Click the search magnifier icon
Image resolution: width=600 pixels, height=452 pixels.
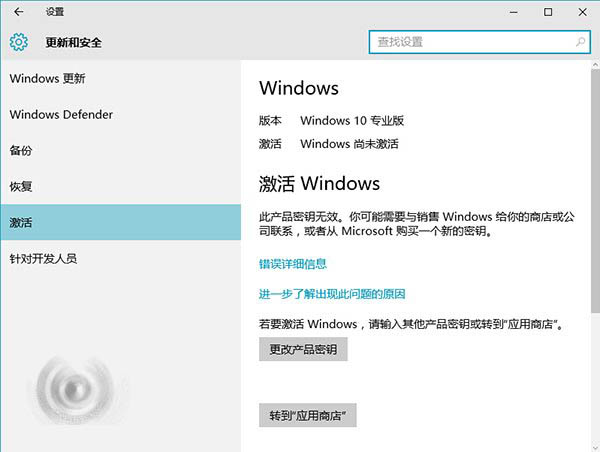click(580, 41)
